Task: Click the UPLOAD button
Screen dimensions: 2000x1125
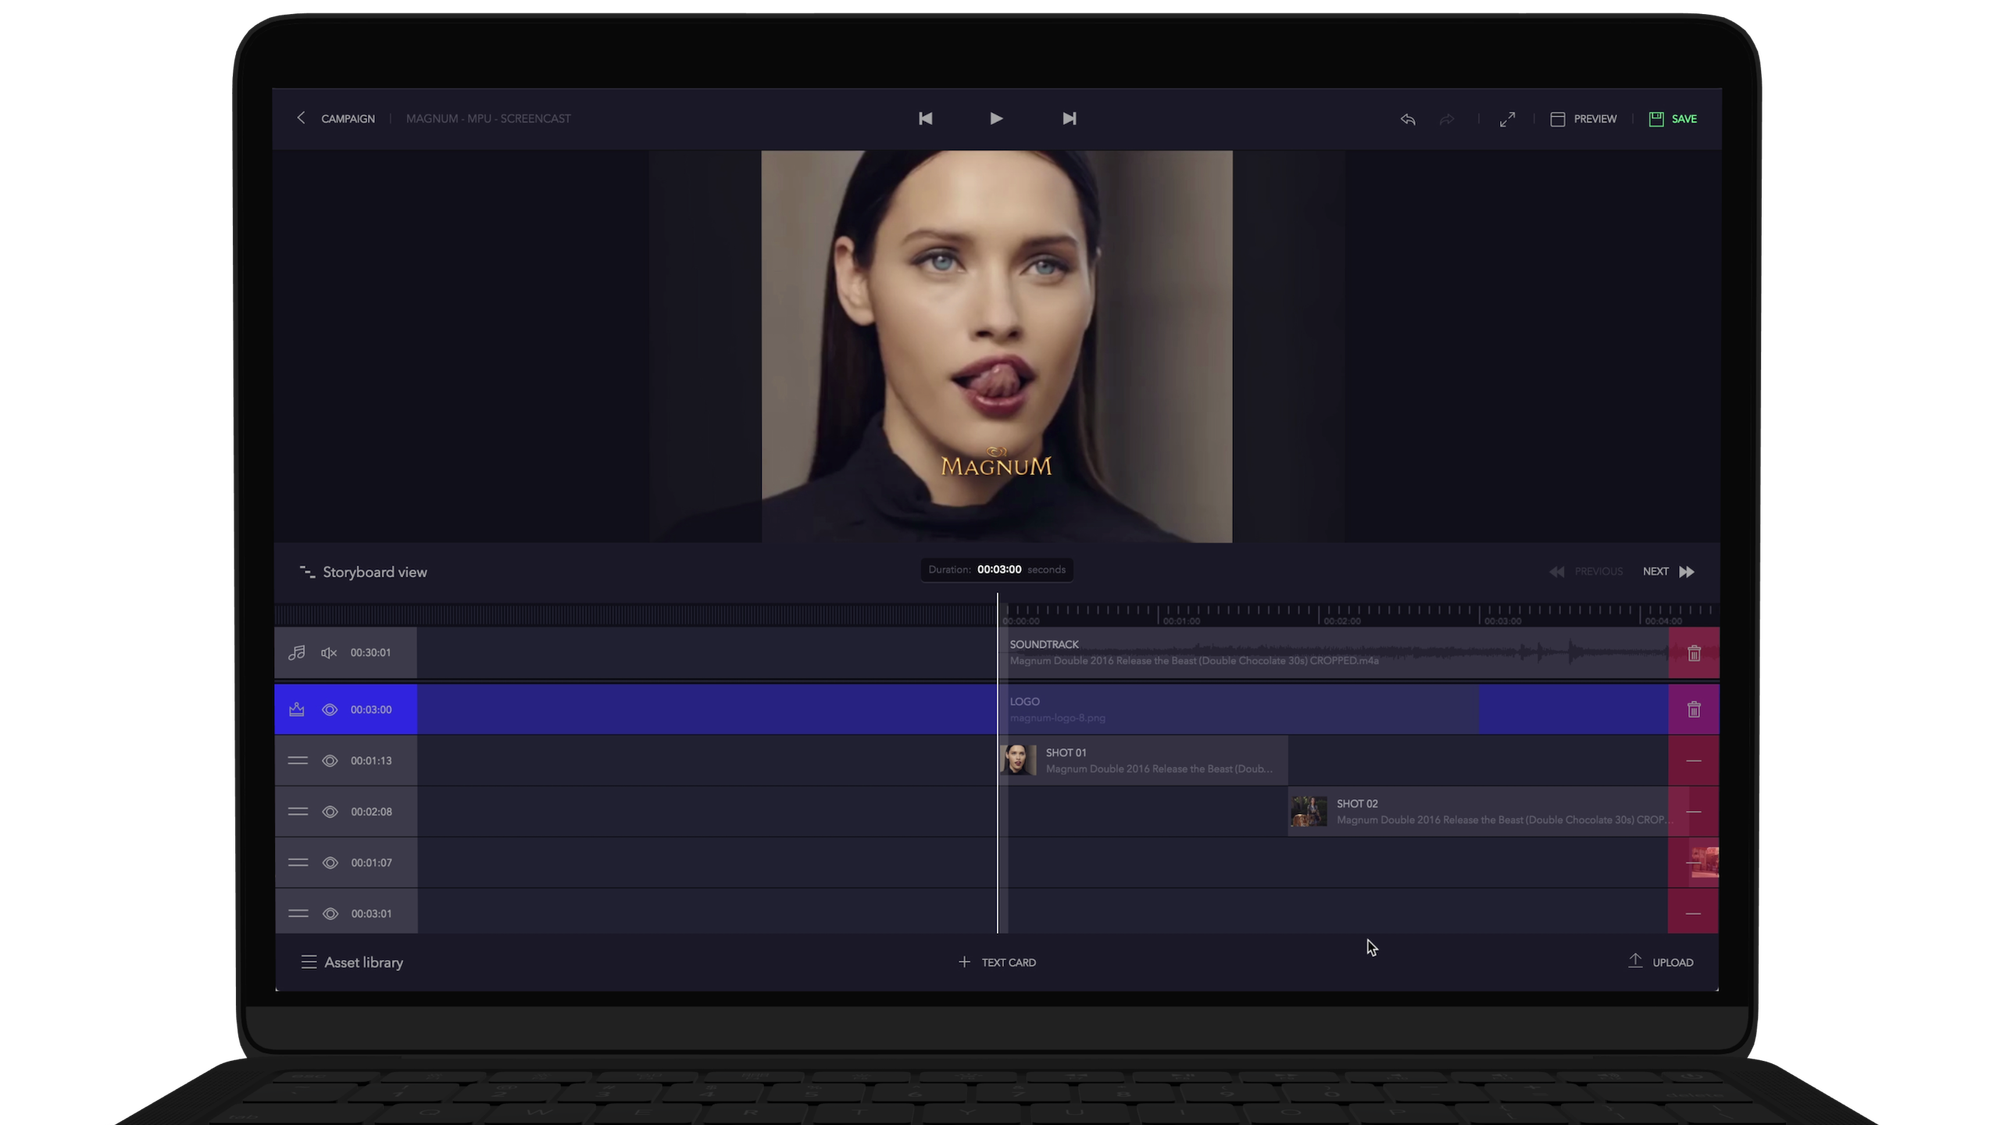Action: tap(1661, 962)
